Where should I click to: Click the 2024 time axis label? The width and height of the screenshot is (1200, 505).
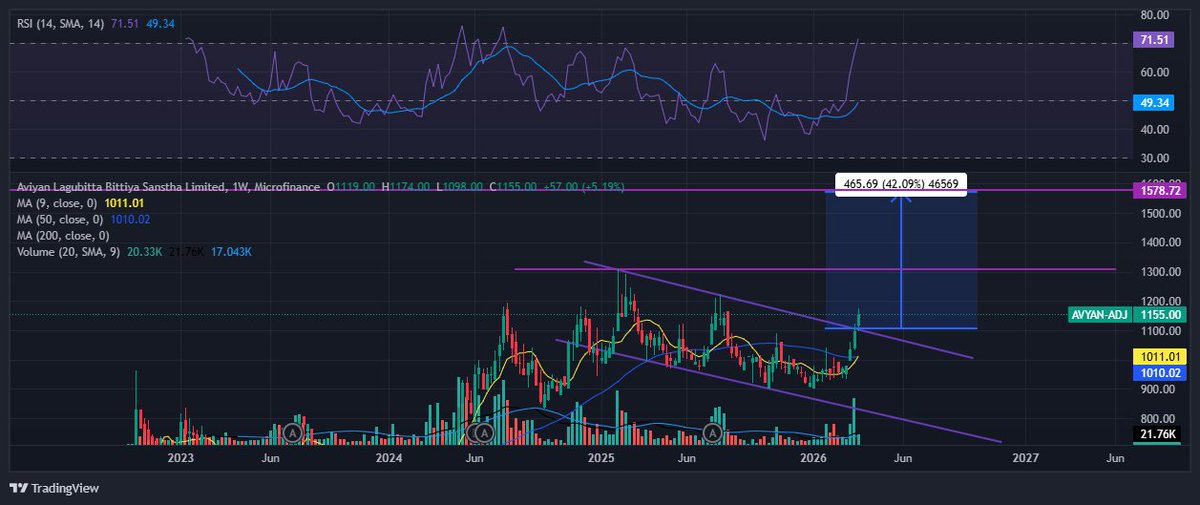pos(389,457)
